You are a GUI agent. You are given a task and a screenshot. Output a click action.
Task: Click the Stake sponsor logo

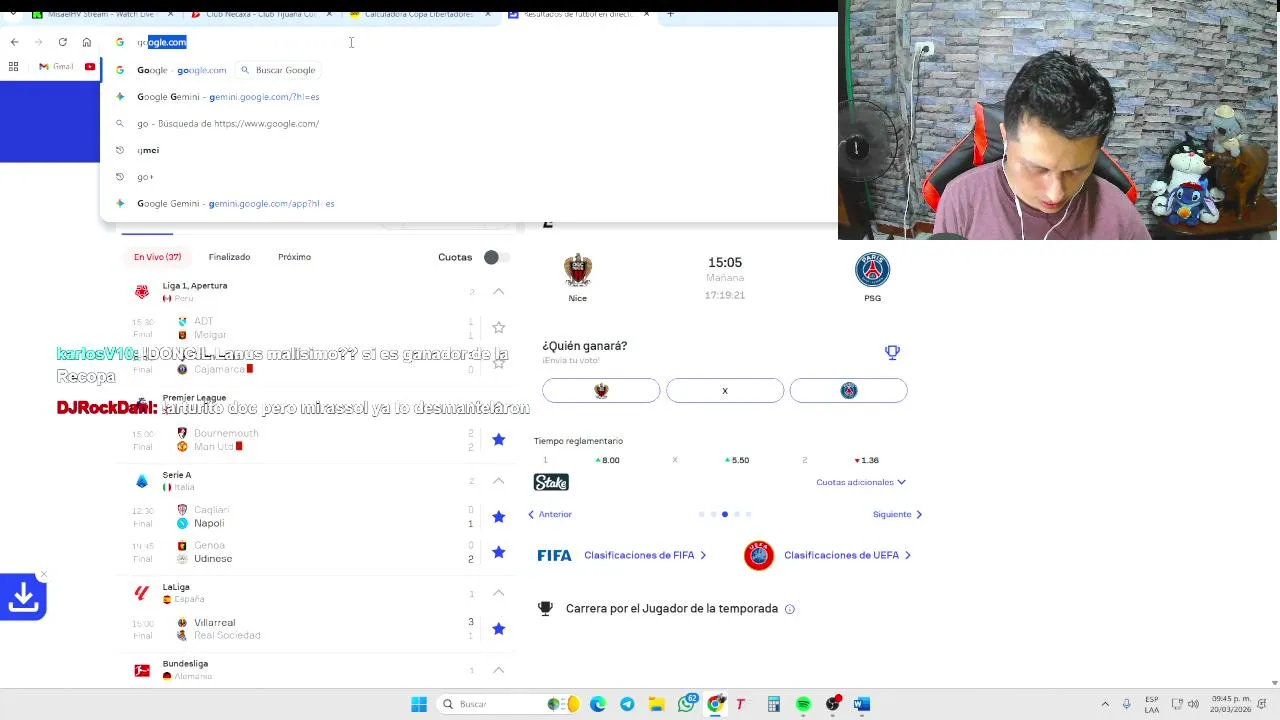551,482
